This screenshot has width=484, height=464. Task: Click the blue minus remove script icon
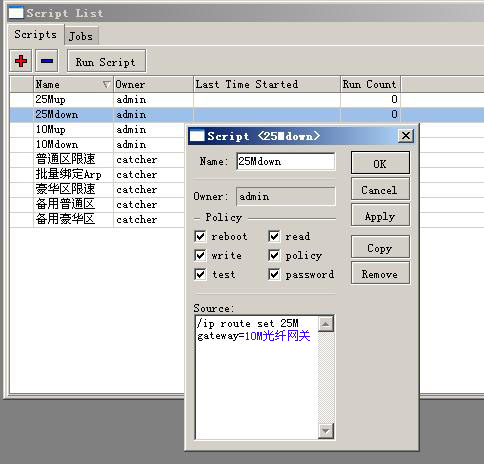pyautogui.click(x=47, y=61)
